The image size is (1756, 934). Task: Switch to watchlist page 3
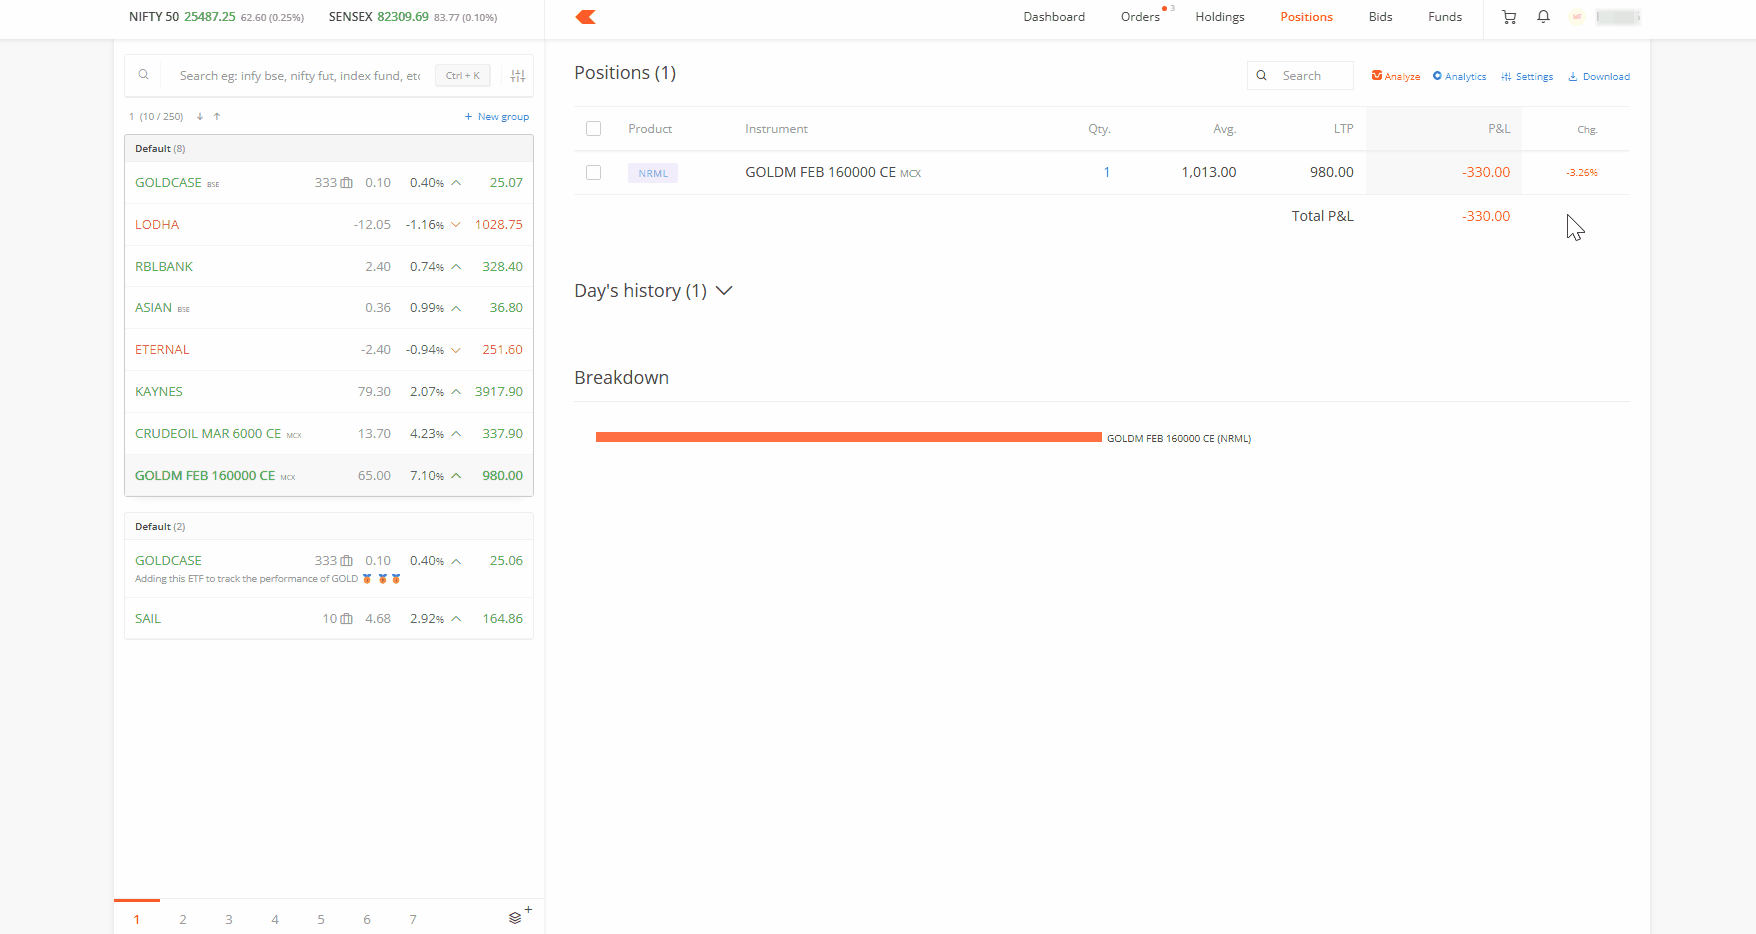(x=229, y=919)
